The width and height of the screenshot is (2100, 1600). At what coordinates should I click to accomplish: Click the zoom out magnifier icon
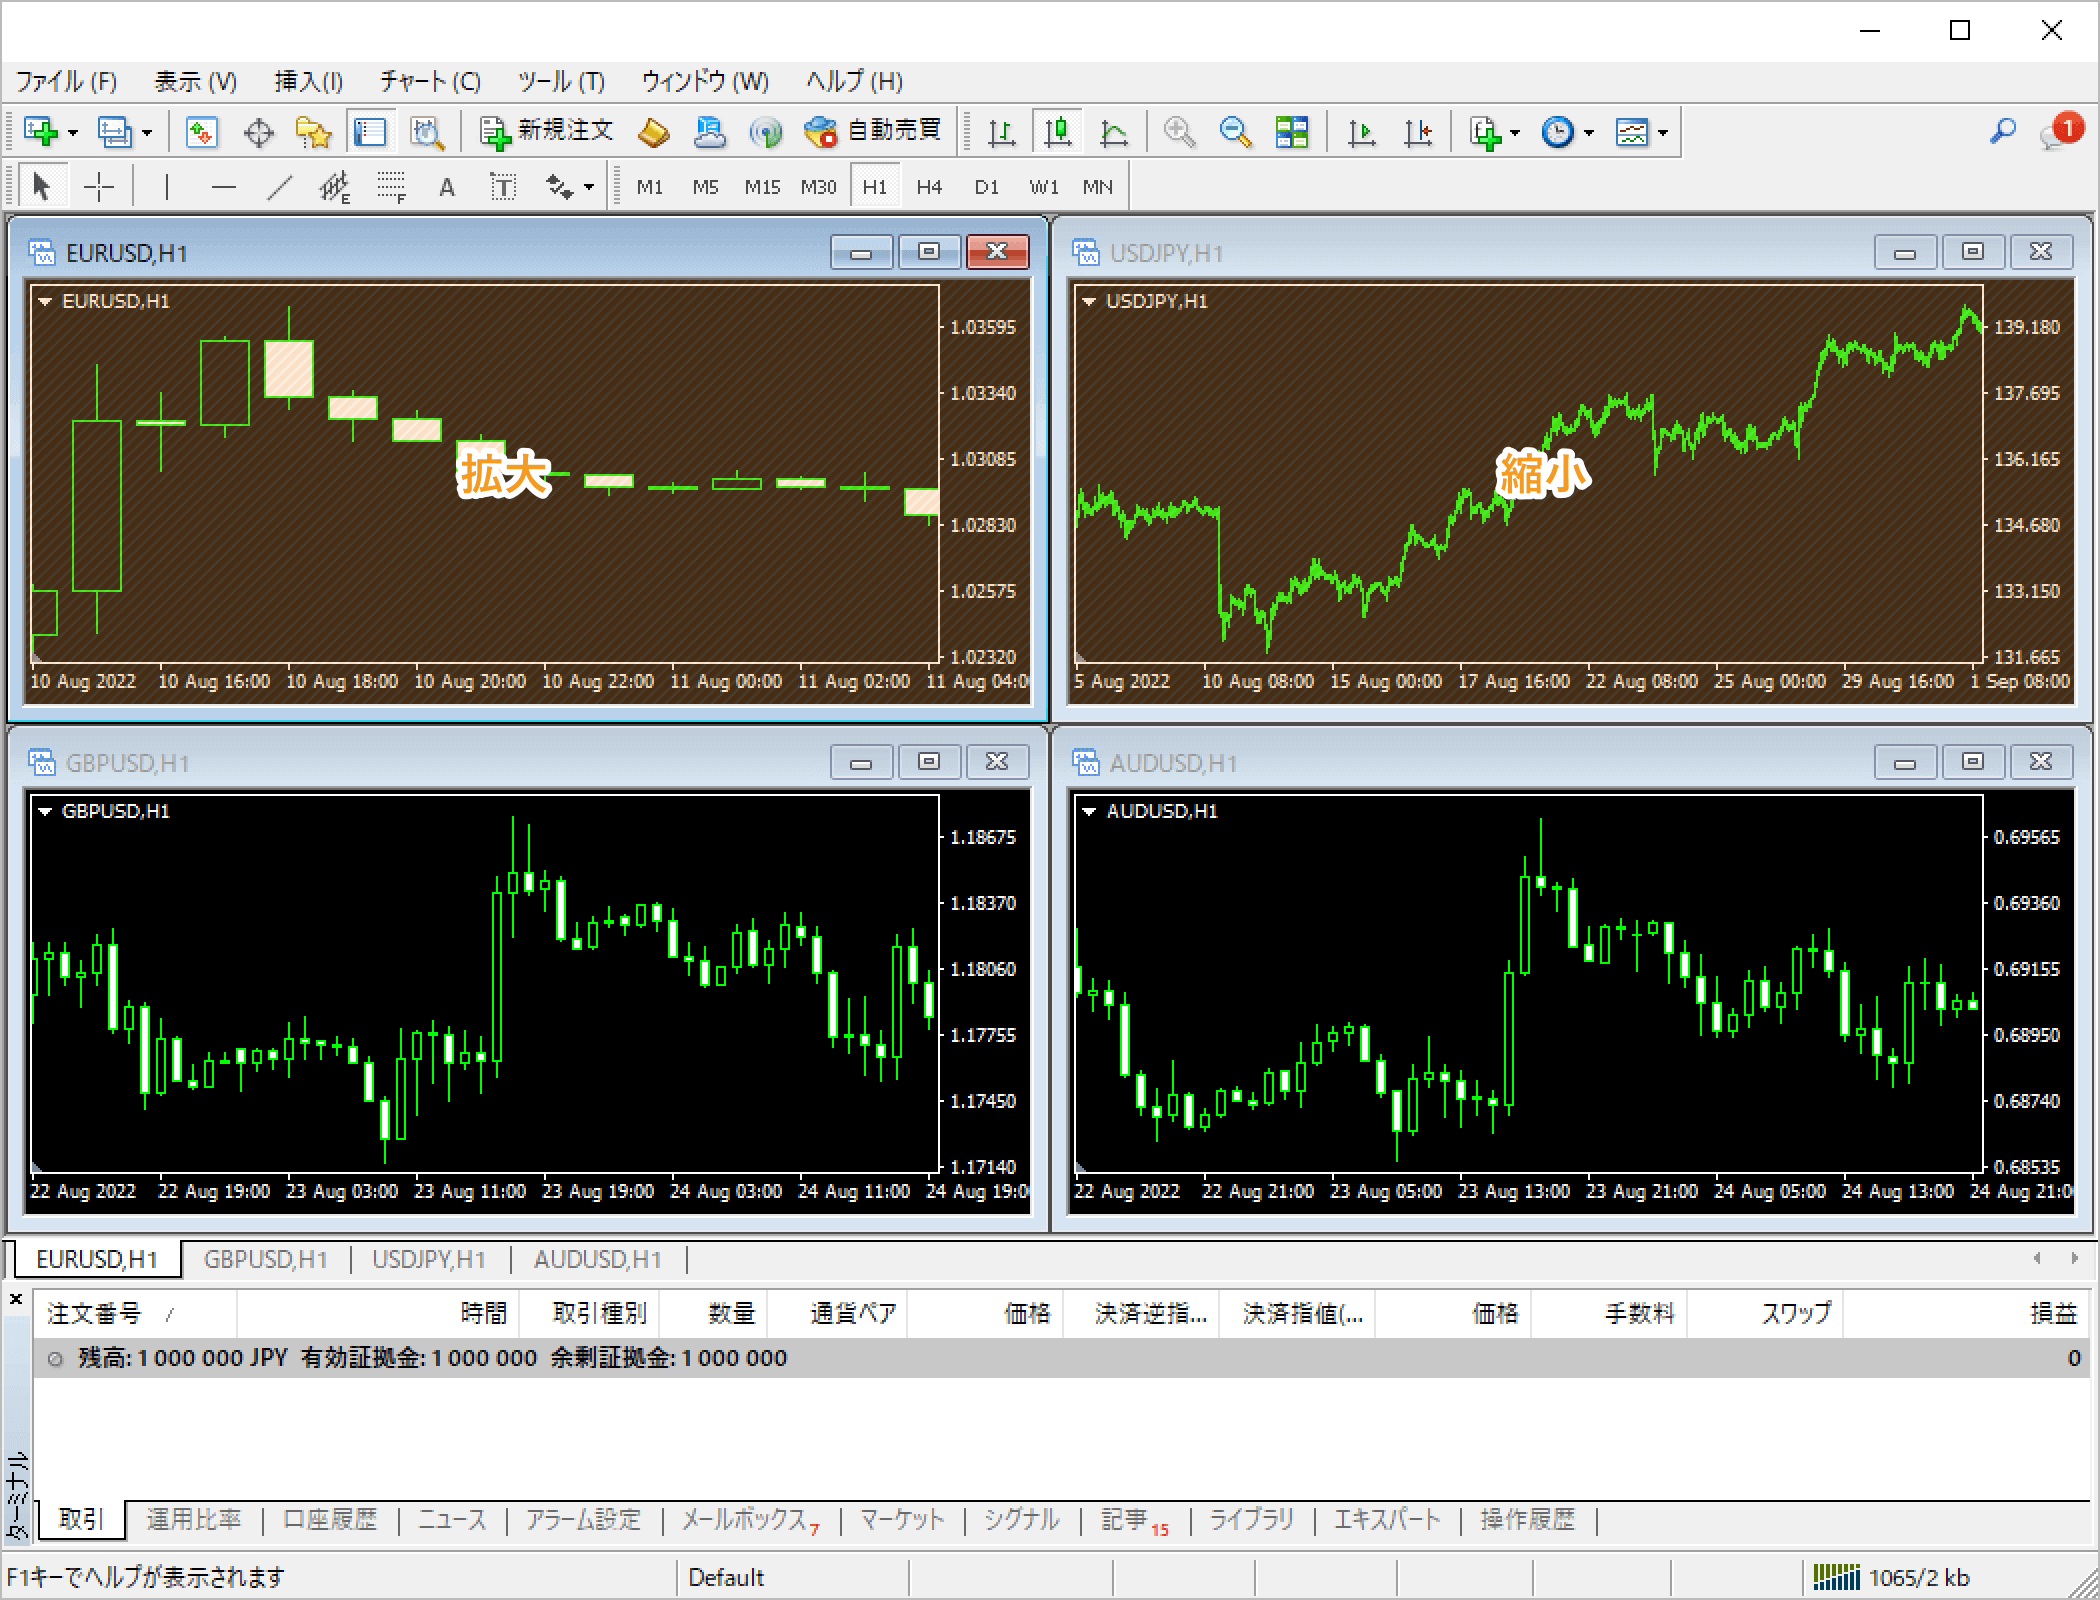[1235, 132]
